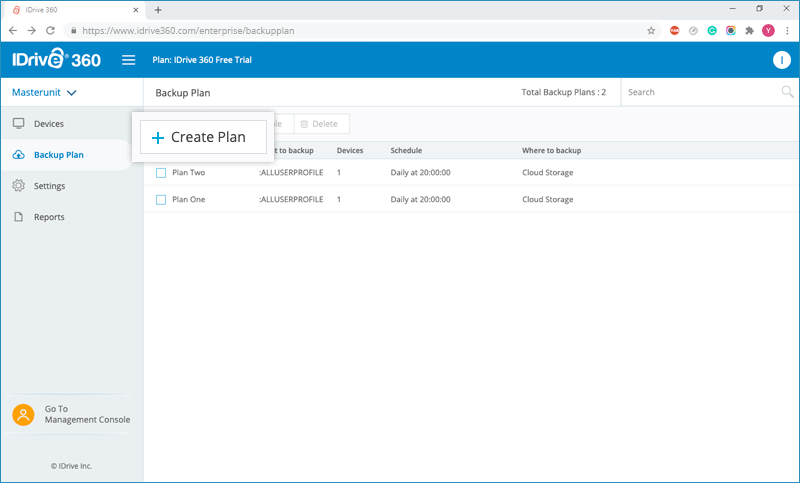Image resolution: width=800 pixels, height=483 pixels.
Task: Click the Where to backup column header
Action: pos(552,150)
